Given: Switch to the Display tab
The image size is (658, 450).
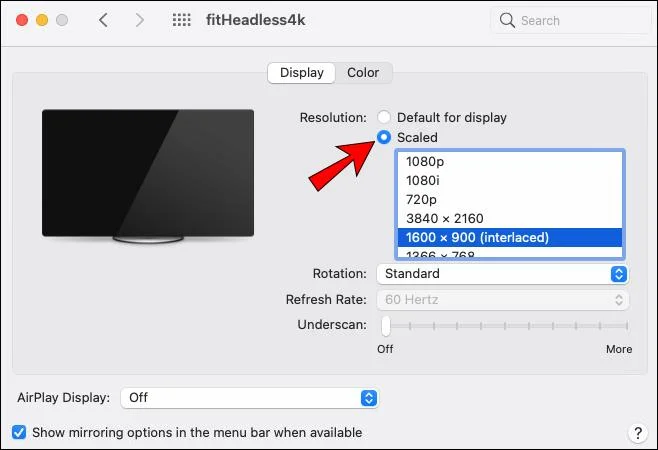Looking at the screenshot, I should coord(302,73).
